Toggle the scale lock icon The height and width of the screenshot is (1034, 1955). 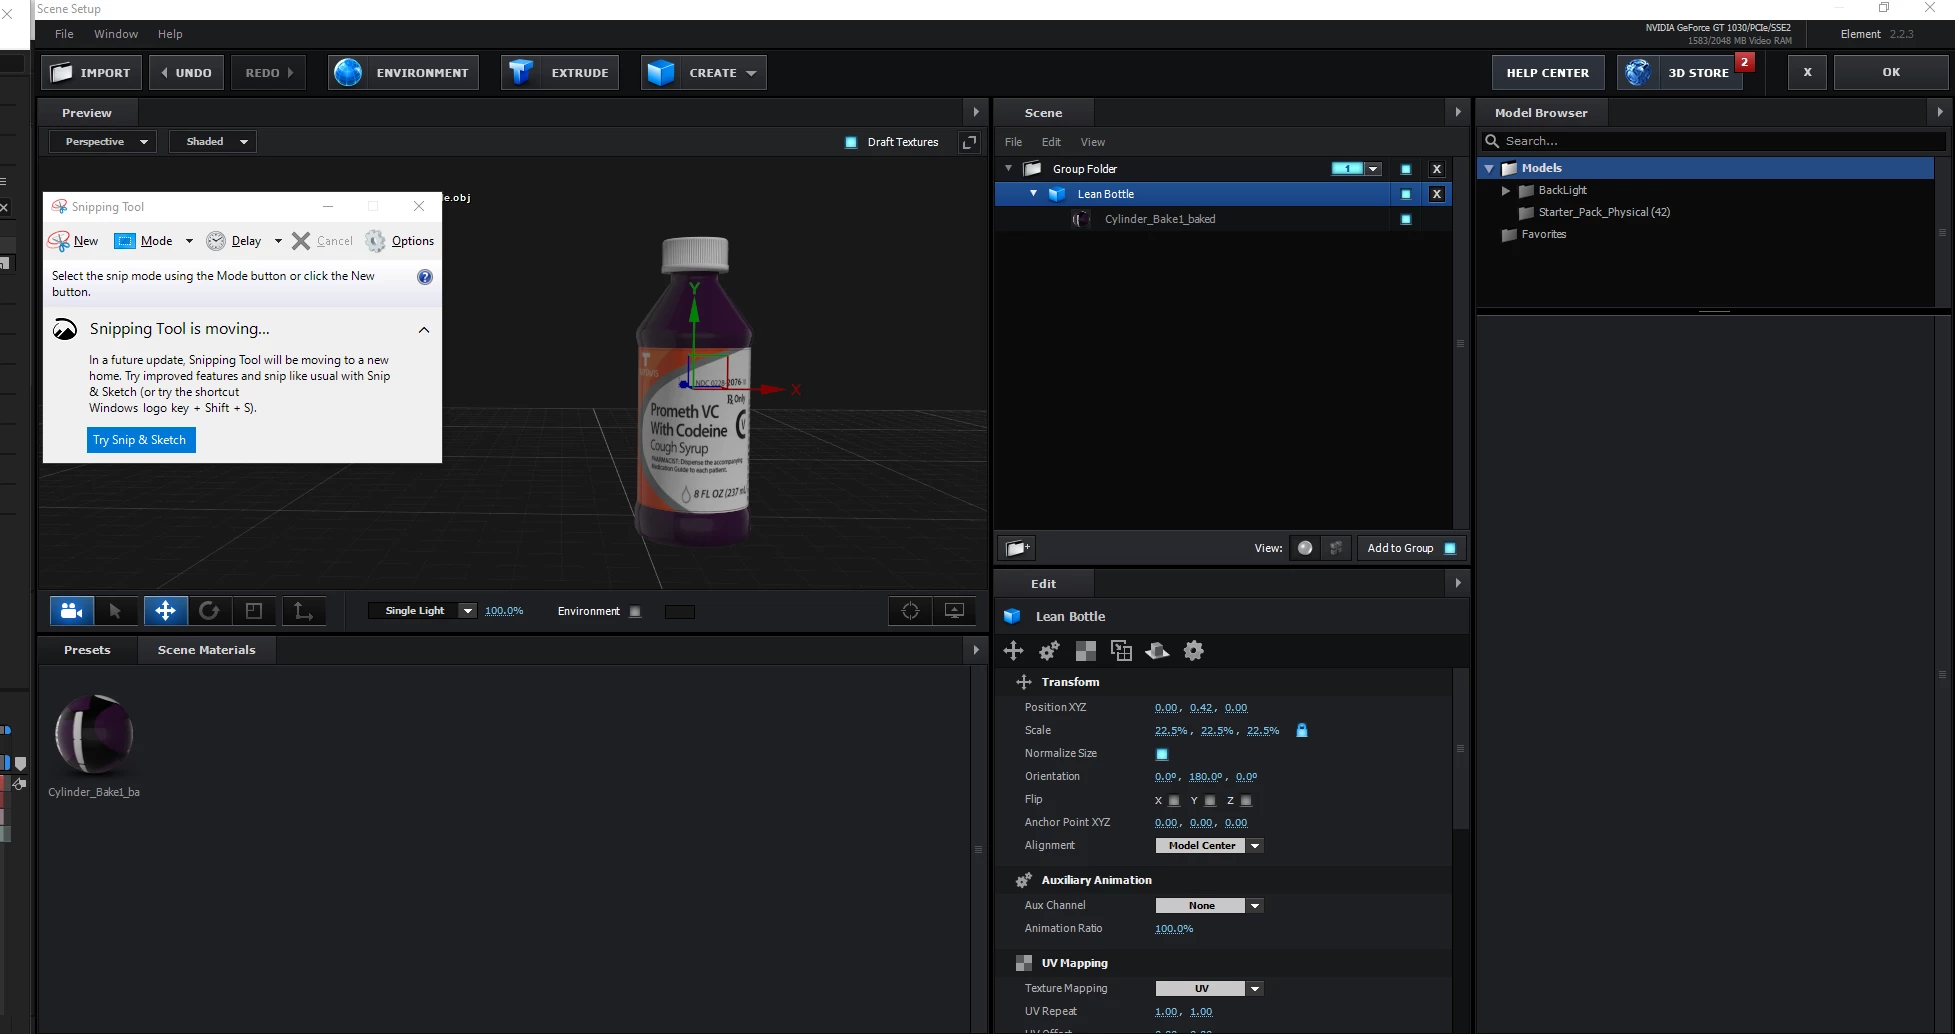click(x=1302, y=730)
